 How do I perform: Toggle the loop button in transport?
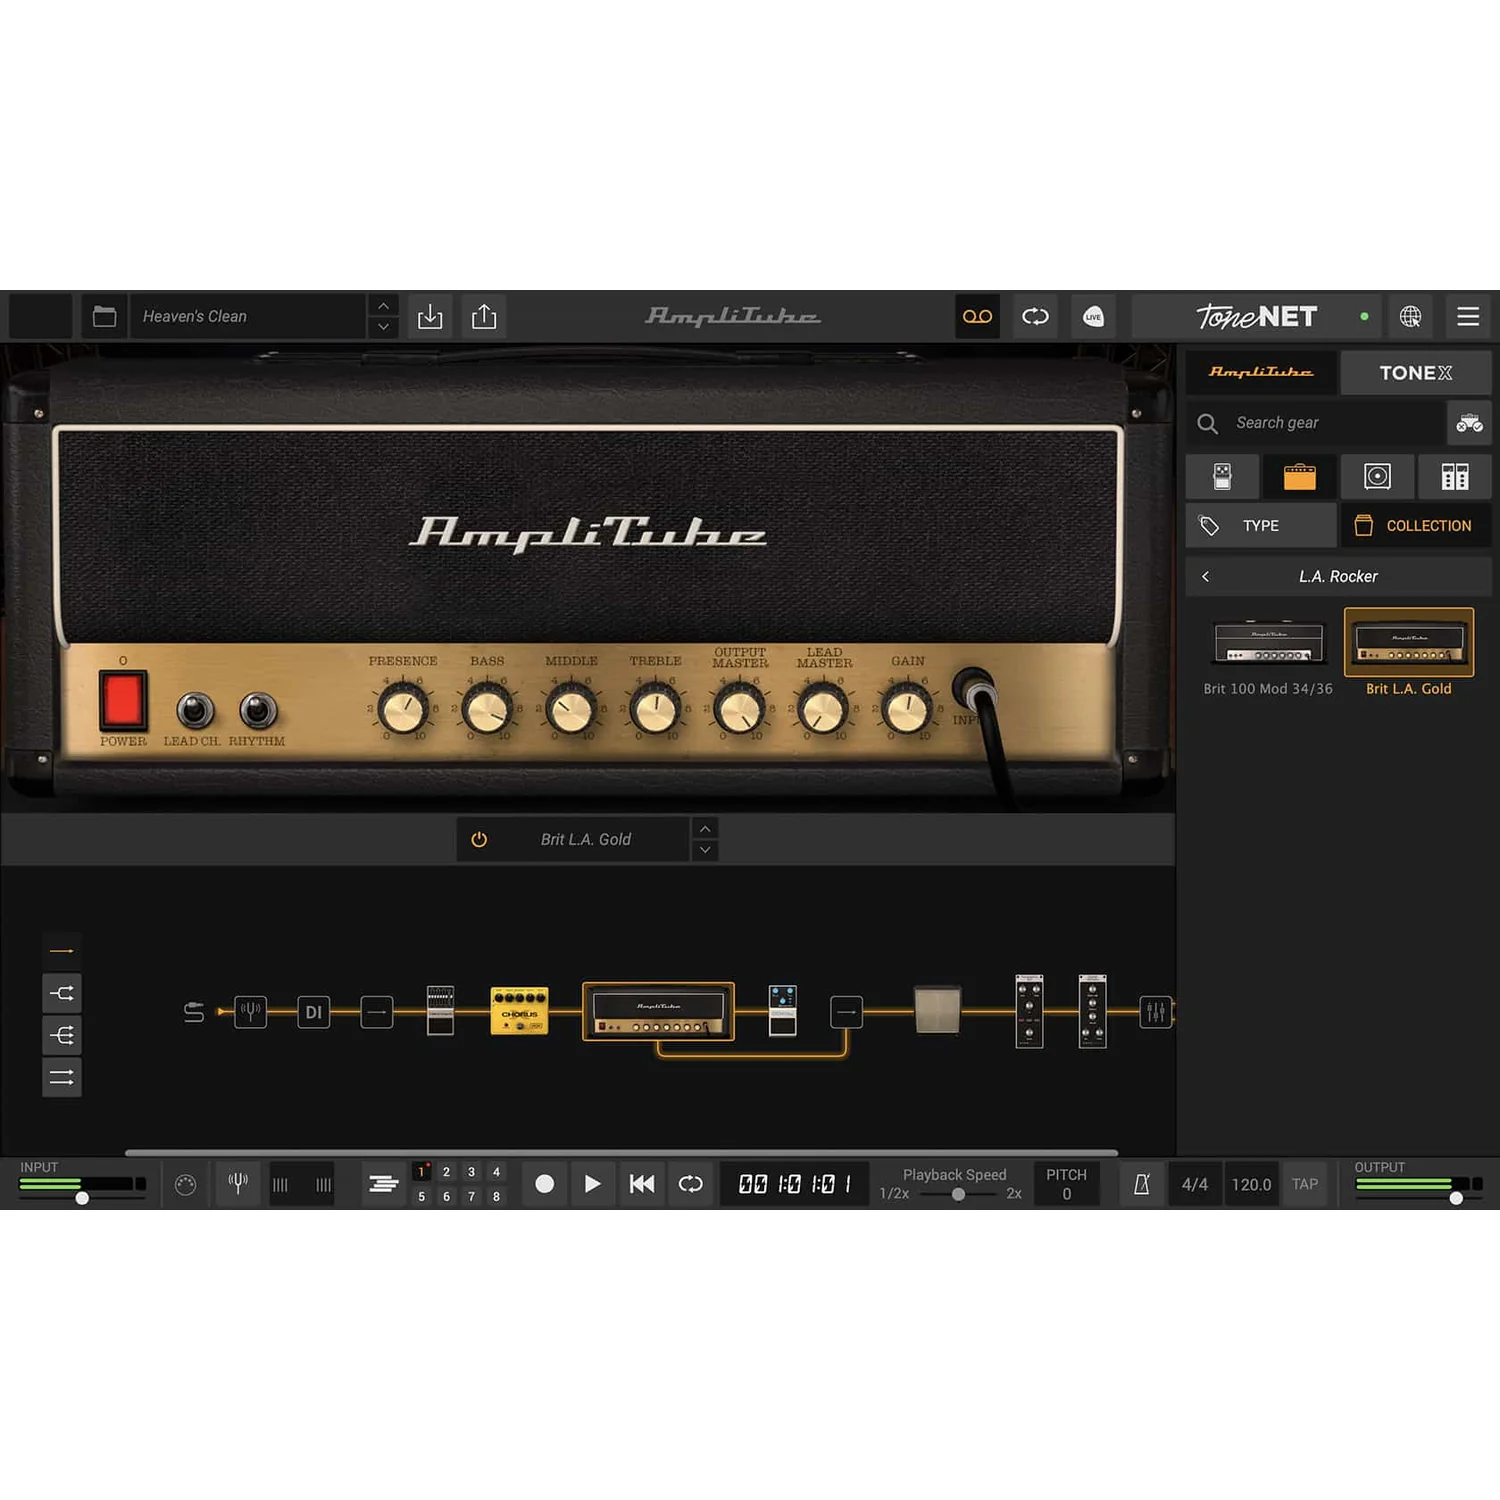click(691, 1184)
